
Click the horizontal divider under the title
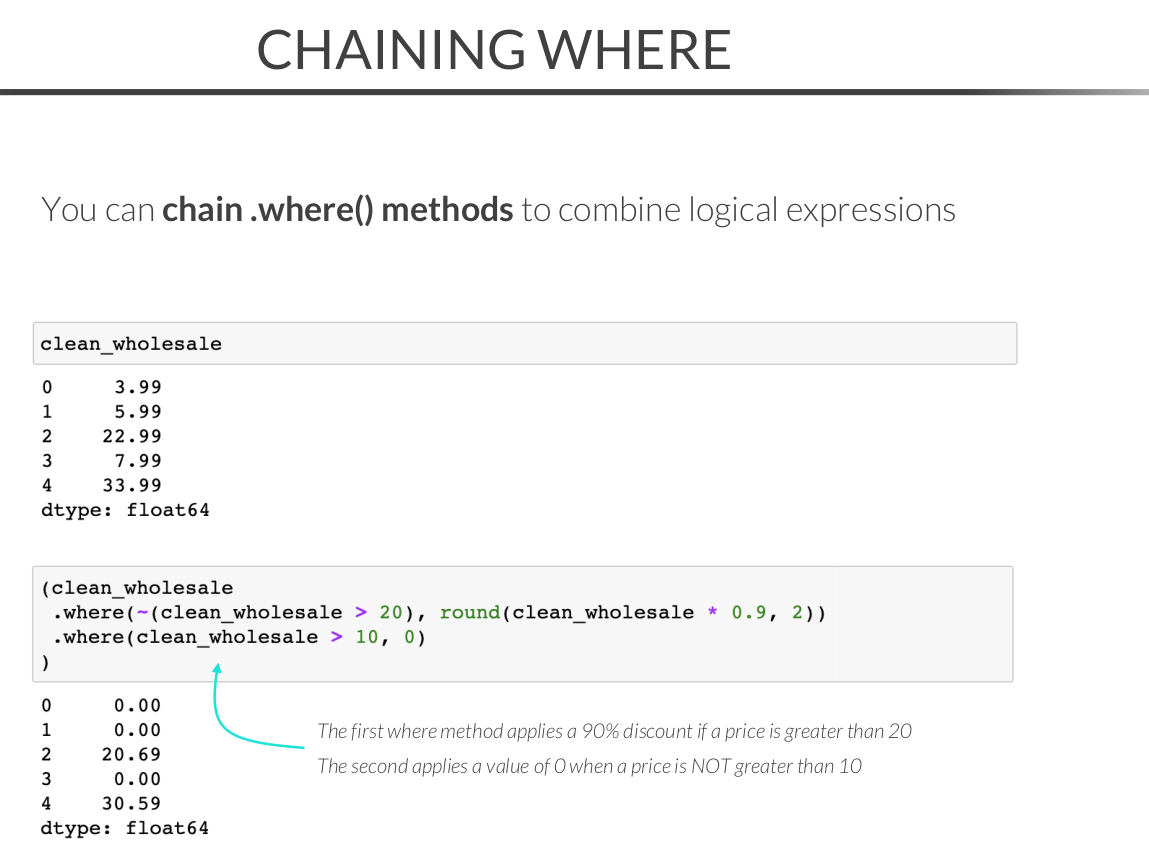point(574,92)
